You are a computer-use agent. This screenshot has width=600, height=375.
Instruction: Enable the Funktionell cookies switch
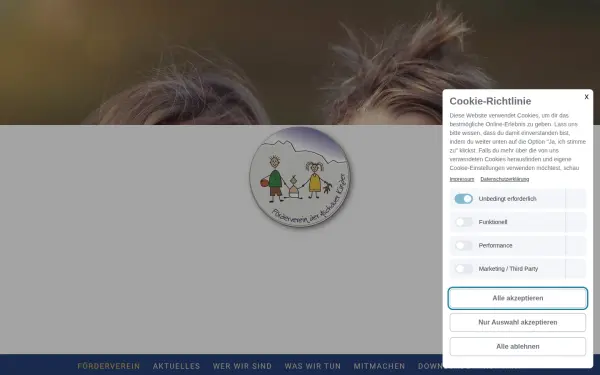coord(463,222)
